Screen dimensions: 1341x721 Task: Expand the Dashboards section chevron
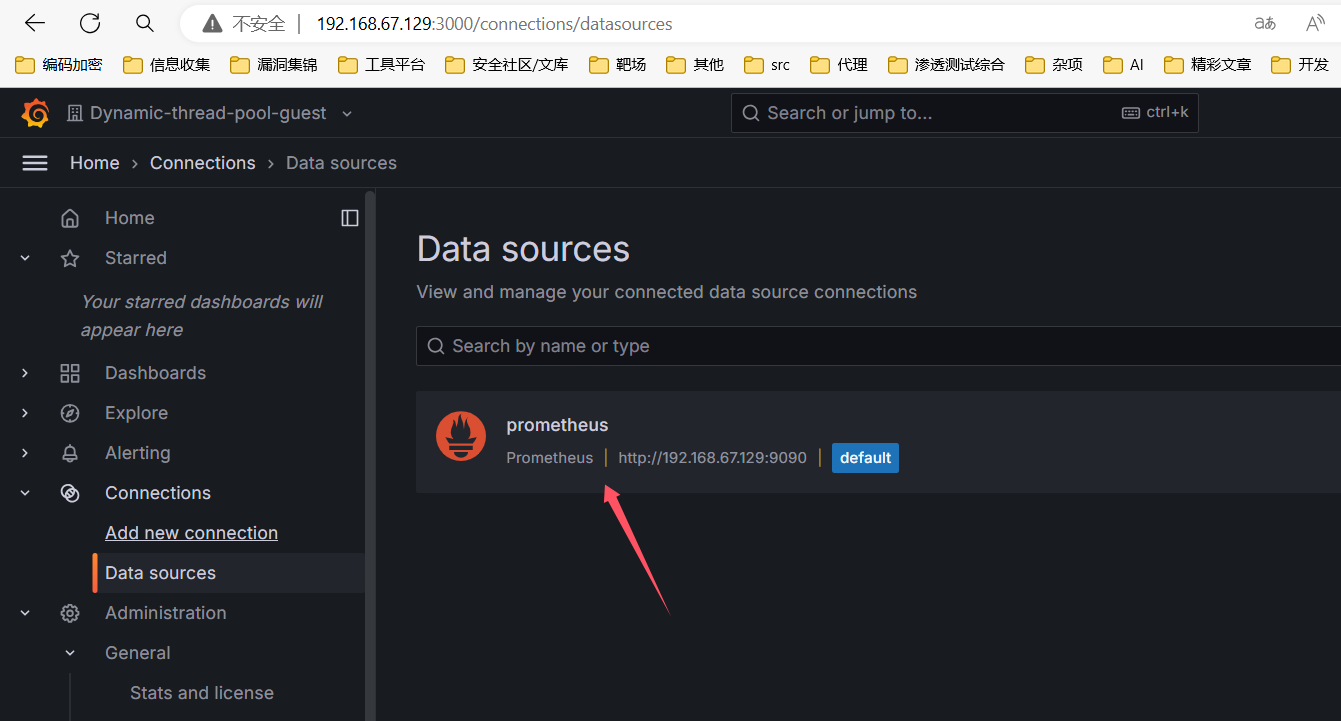click(x=25, y=373)
